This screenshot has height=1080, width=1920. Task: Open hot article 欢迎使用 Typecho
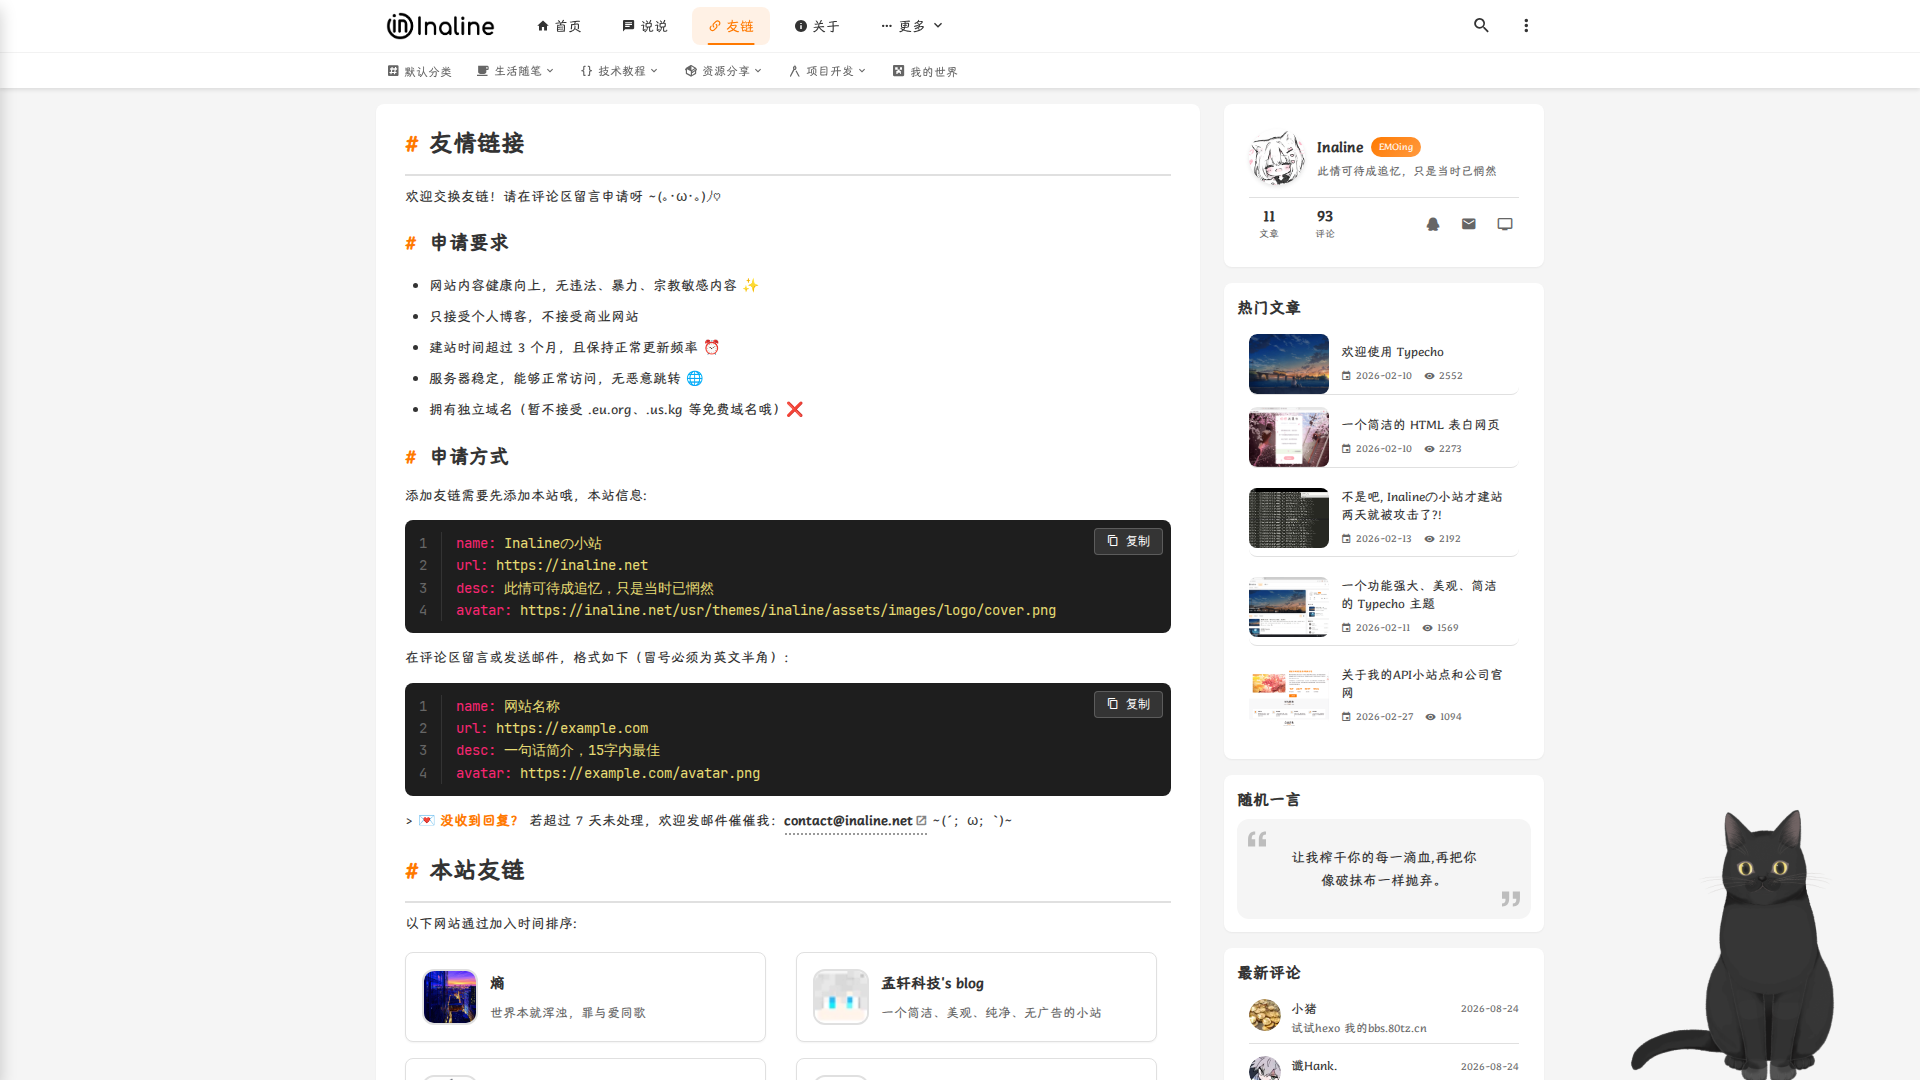pos(1392,352)
